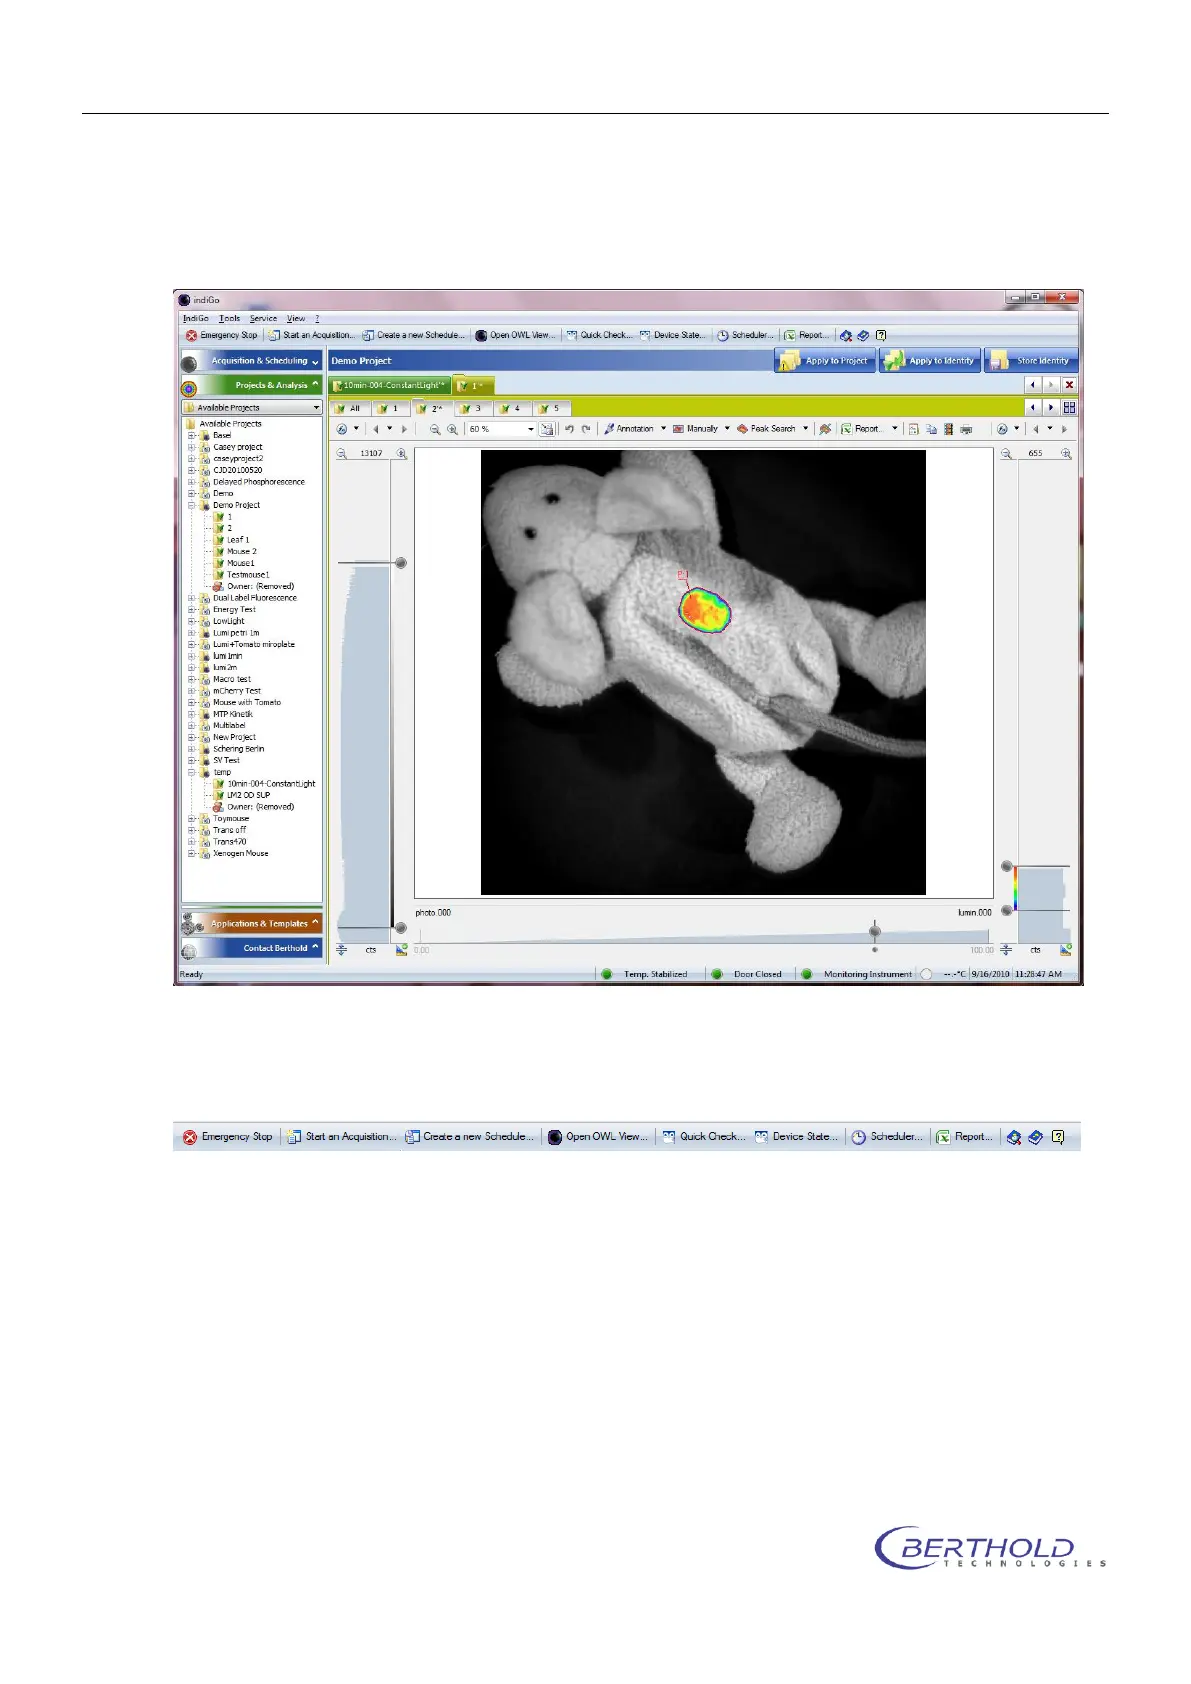Click the Emergency Stop button in the indiGo window toolbar
Viewport: 1191px width, 1684px height.
(221, 335)
